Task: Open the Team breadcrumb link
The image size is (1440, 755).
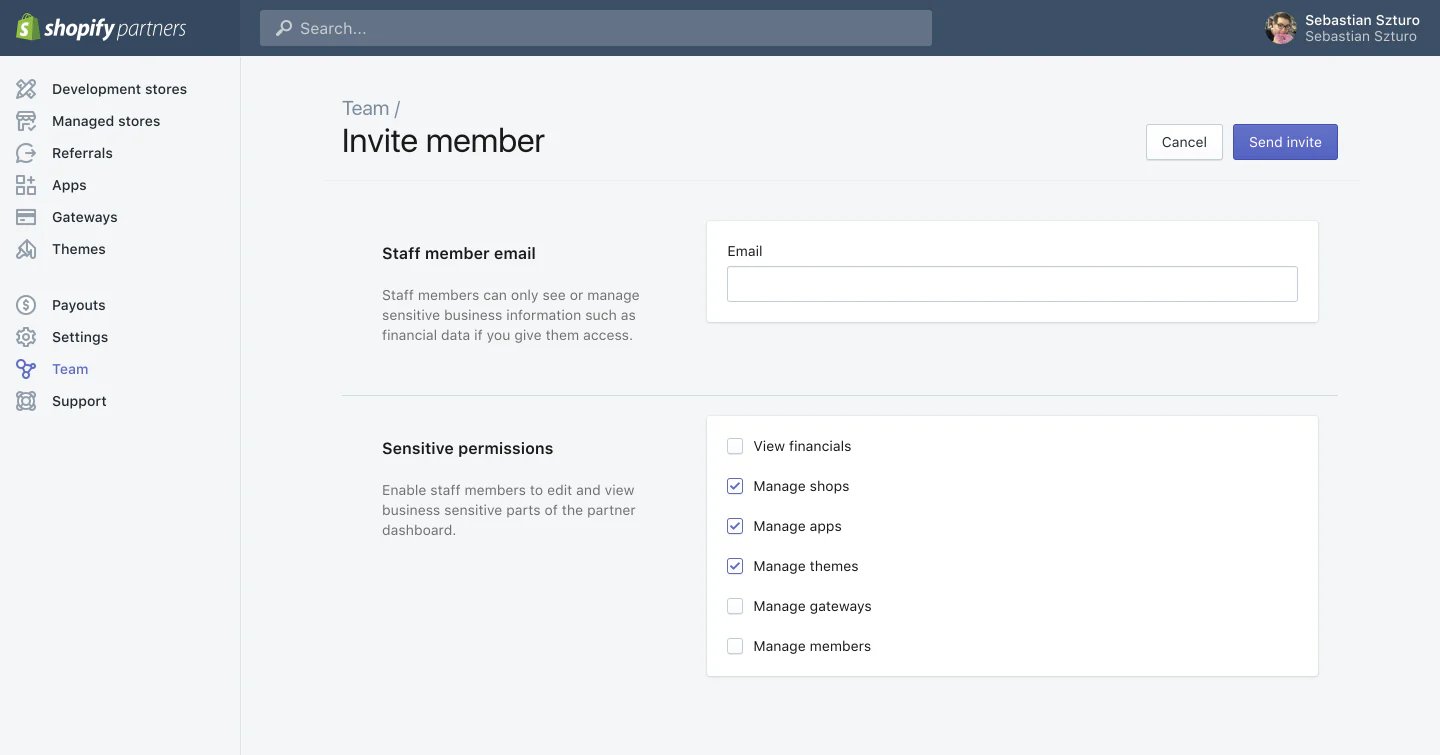Action: point(366,107)
